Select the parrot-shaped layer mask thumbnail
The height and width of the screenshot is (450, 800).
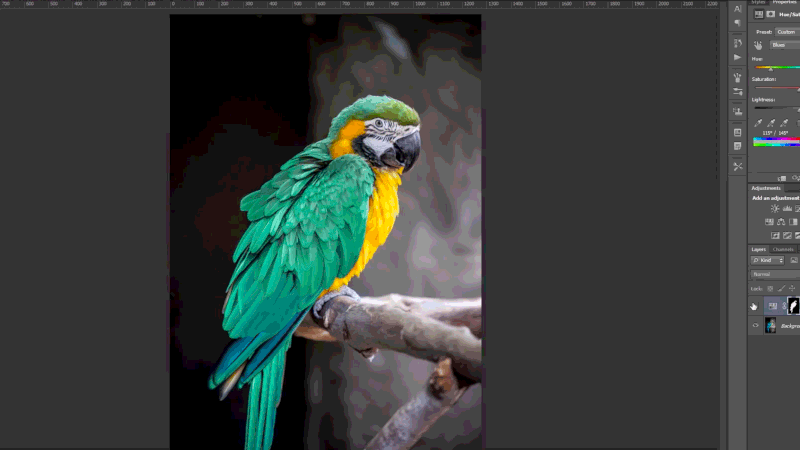coord(793,306)
